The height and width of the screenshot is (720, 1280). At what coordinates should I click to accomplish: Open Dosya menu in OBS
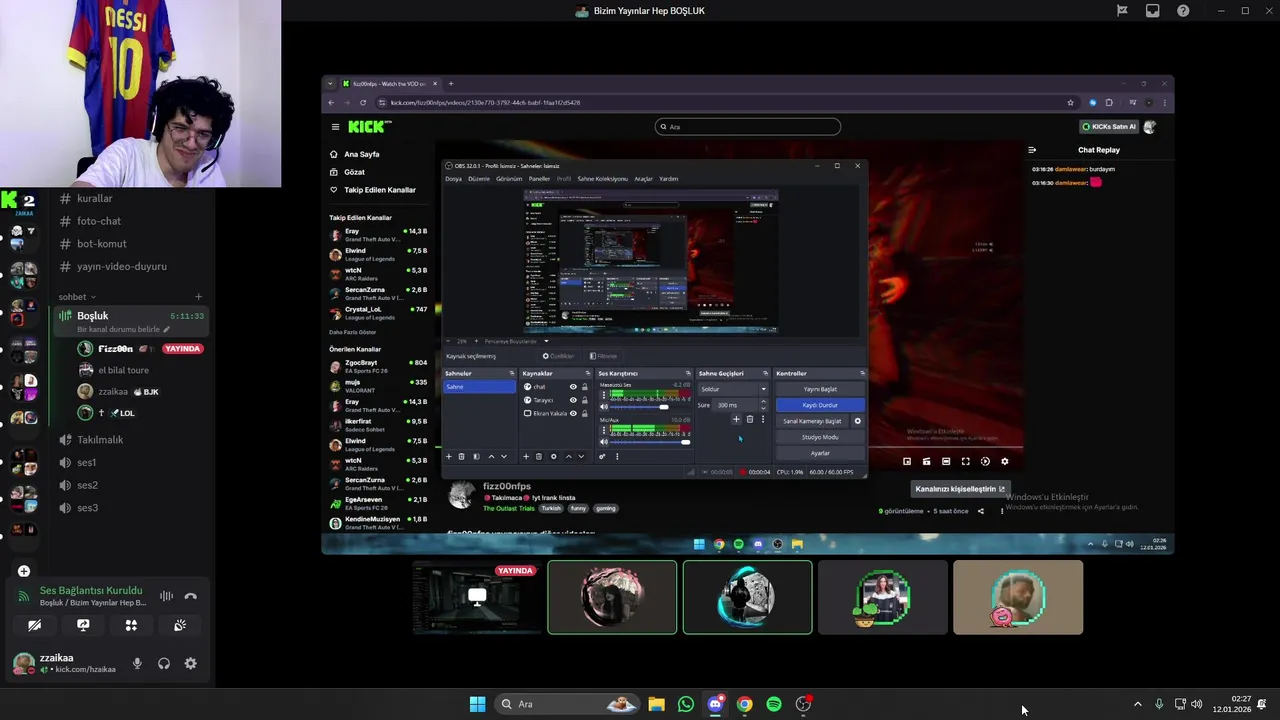(x=453, y=179)
